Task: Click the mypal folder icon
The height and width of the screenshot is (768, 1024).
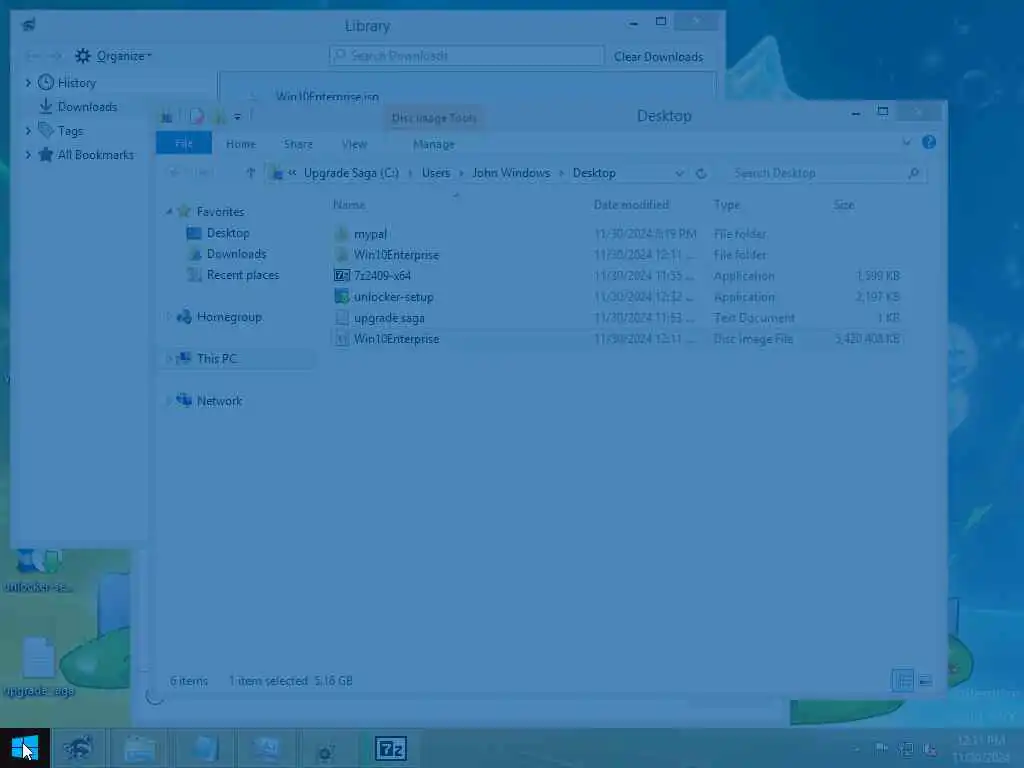Action: click(342, 234)
